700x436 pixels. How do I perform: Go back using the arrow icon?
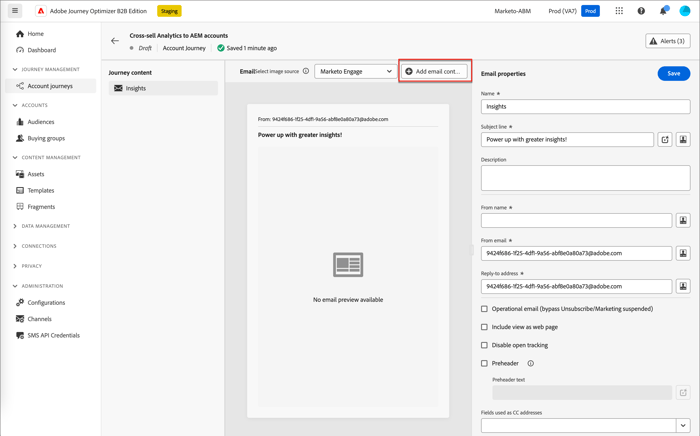pyautogui.click(x=115, y=41)
